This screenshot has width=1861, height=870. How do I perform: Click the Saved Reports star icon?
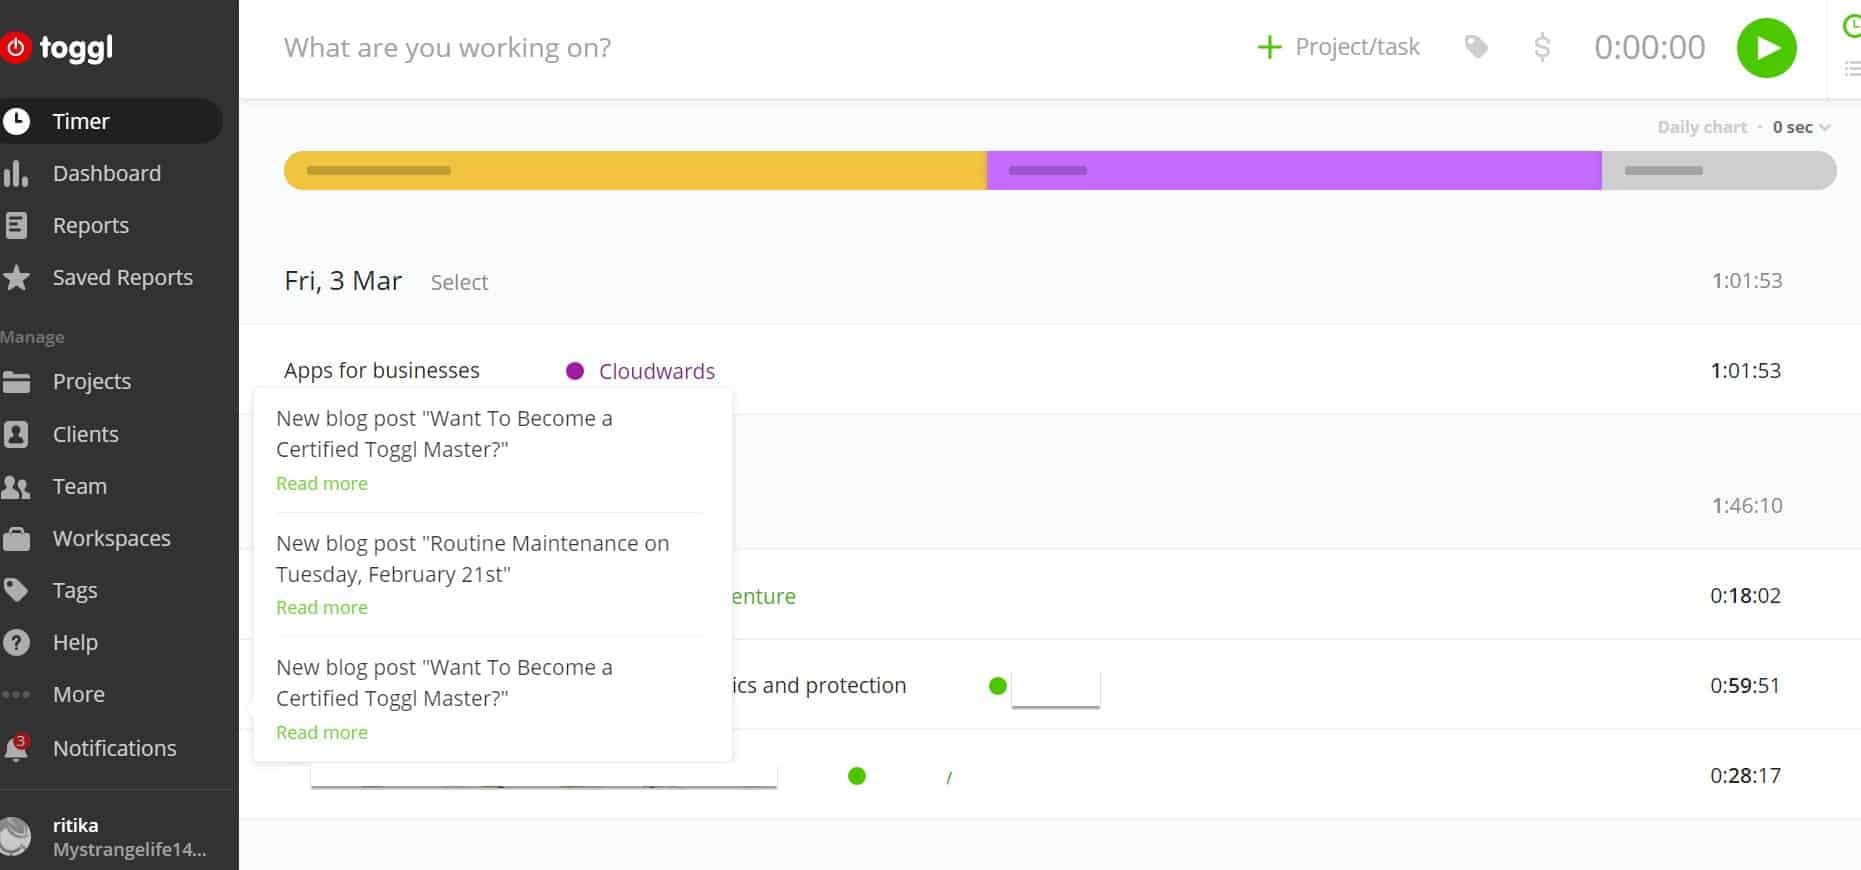16,277
